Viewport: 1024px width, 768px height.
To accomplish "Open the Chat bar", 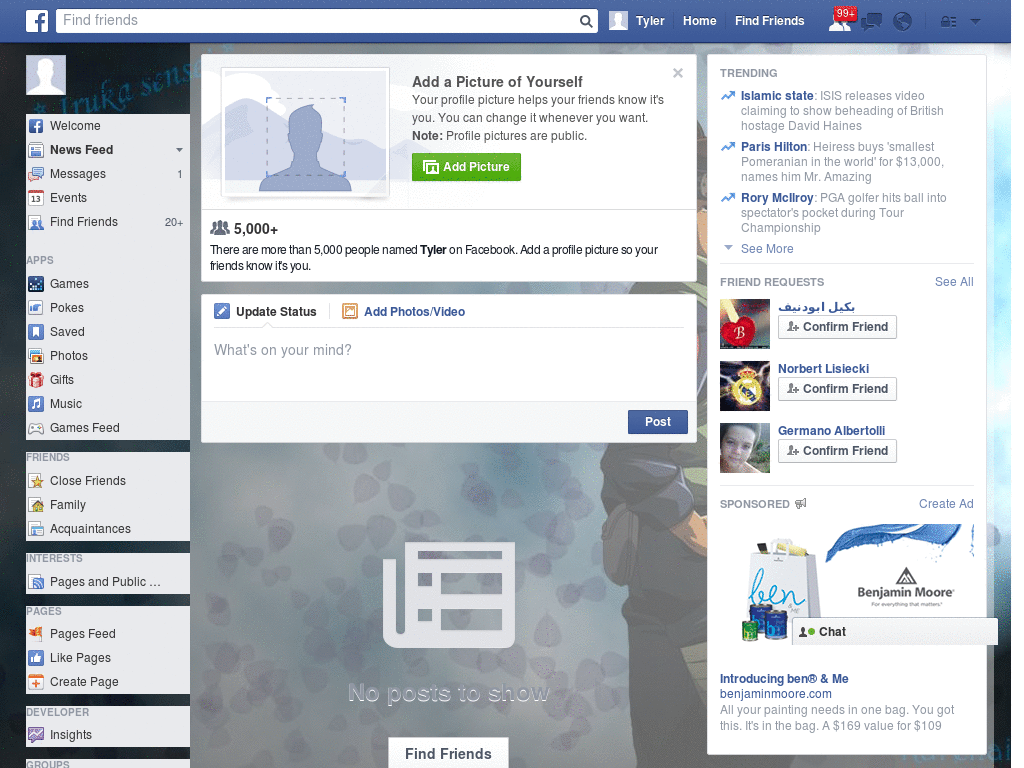I will tap(895, 632).
